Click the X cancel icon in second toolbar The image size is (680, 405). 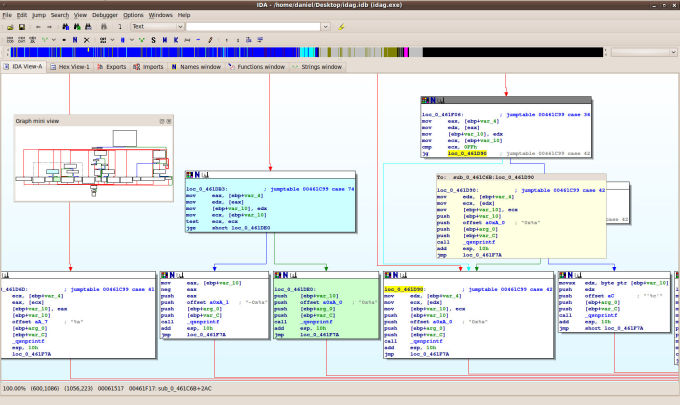click(87, 39)
